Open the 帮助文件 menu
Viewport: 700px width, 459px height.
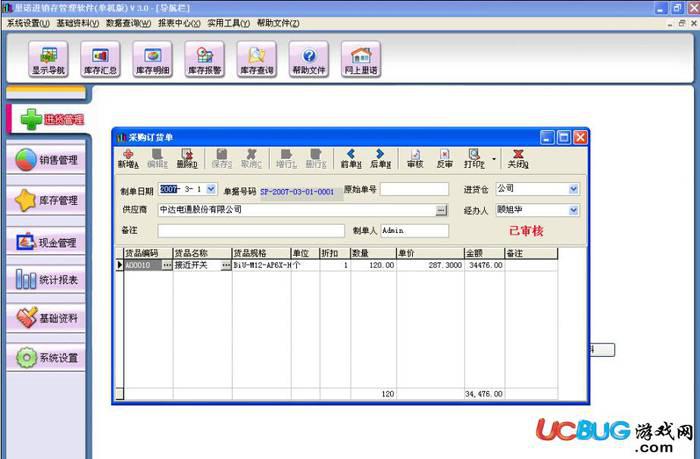tap(278, 23)
